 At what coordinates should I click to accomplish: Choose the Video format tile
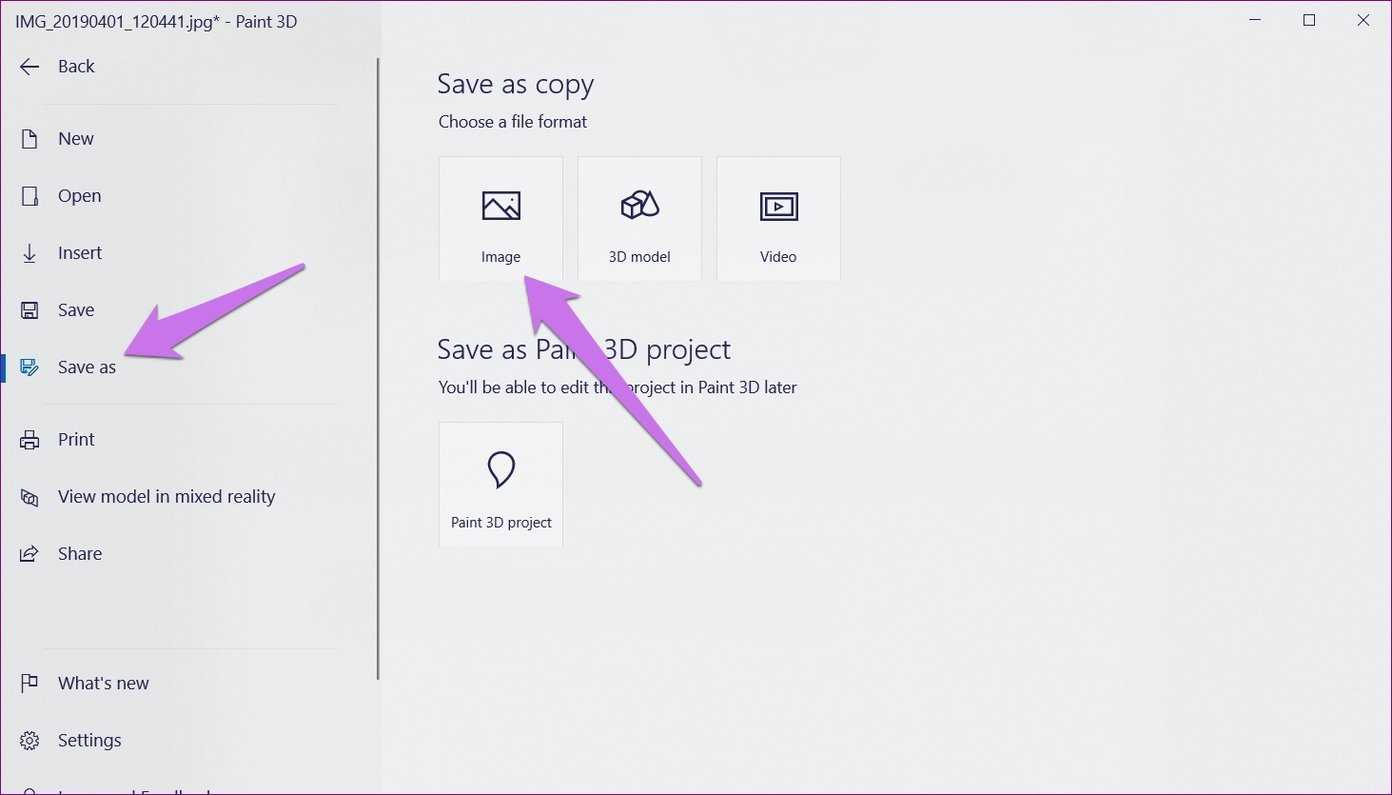pos(779,218)
